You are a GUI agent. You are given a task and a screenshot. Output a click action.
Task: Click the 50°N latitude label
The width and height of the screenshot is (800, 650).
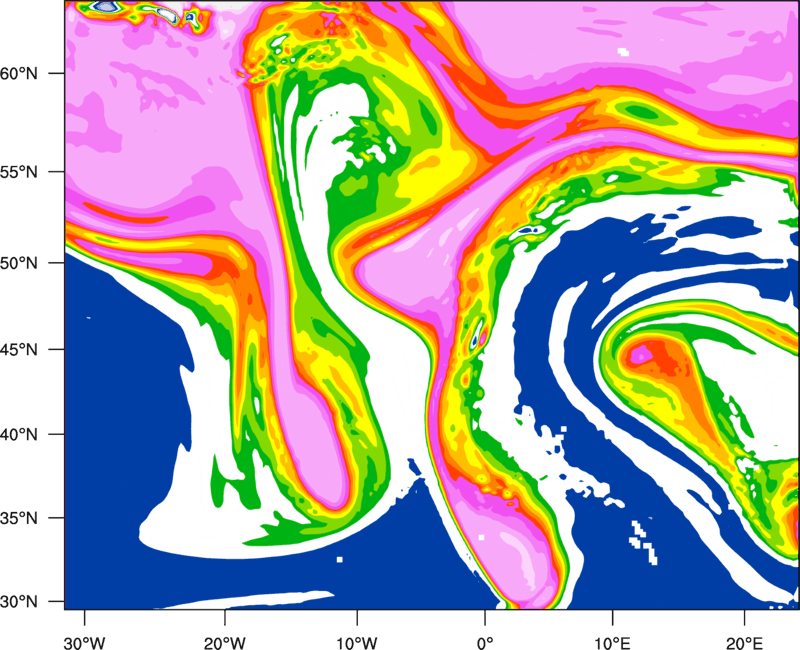(x=19, y=263)
